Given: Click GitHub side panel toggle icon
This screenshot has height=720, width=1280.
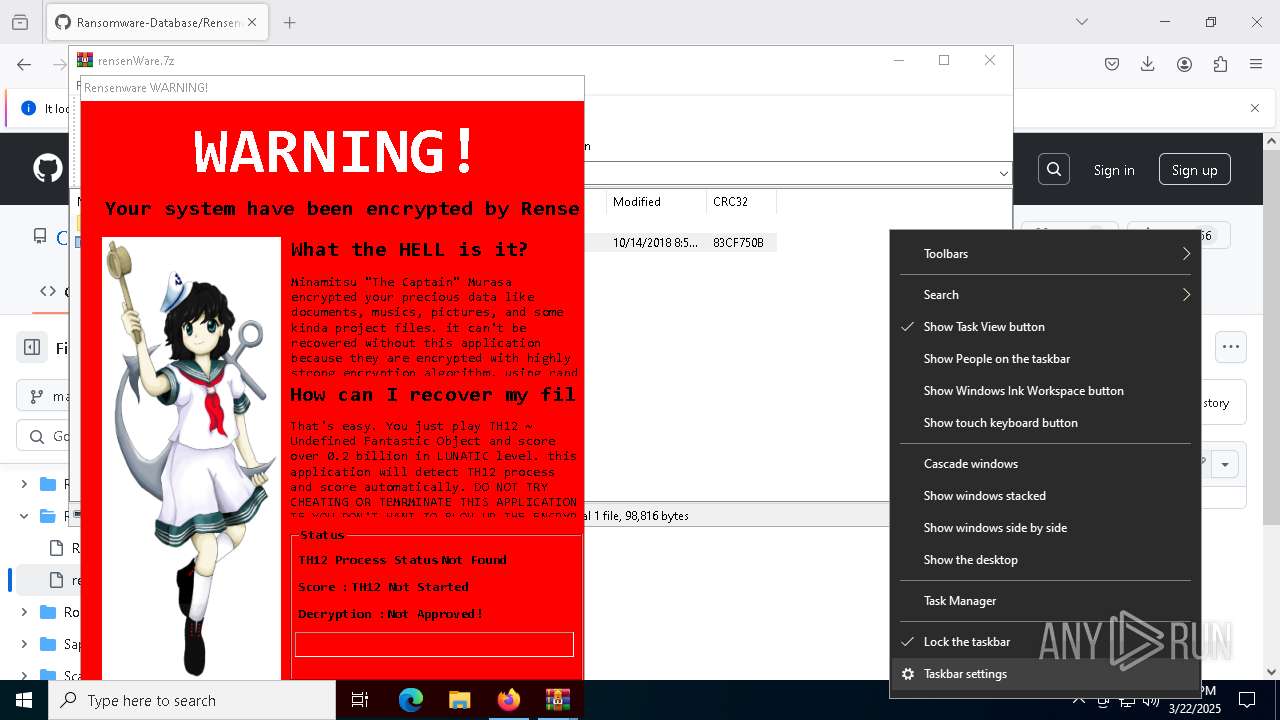Looking at the screenshot, I should pos(32,347).
